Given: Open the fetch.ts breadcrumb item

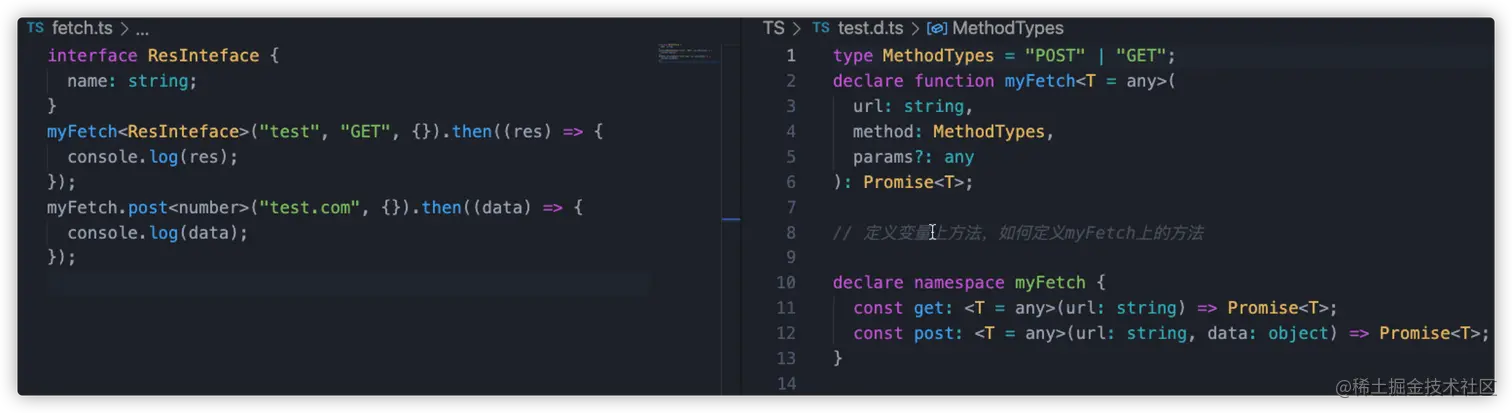Looking at the screenshot, I should point(82,28).
